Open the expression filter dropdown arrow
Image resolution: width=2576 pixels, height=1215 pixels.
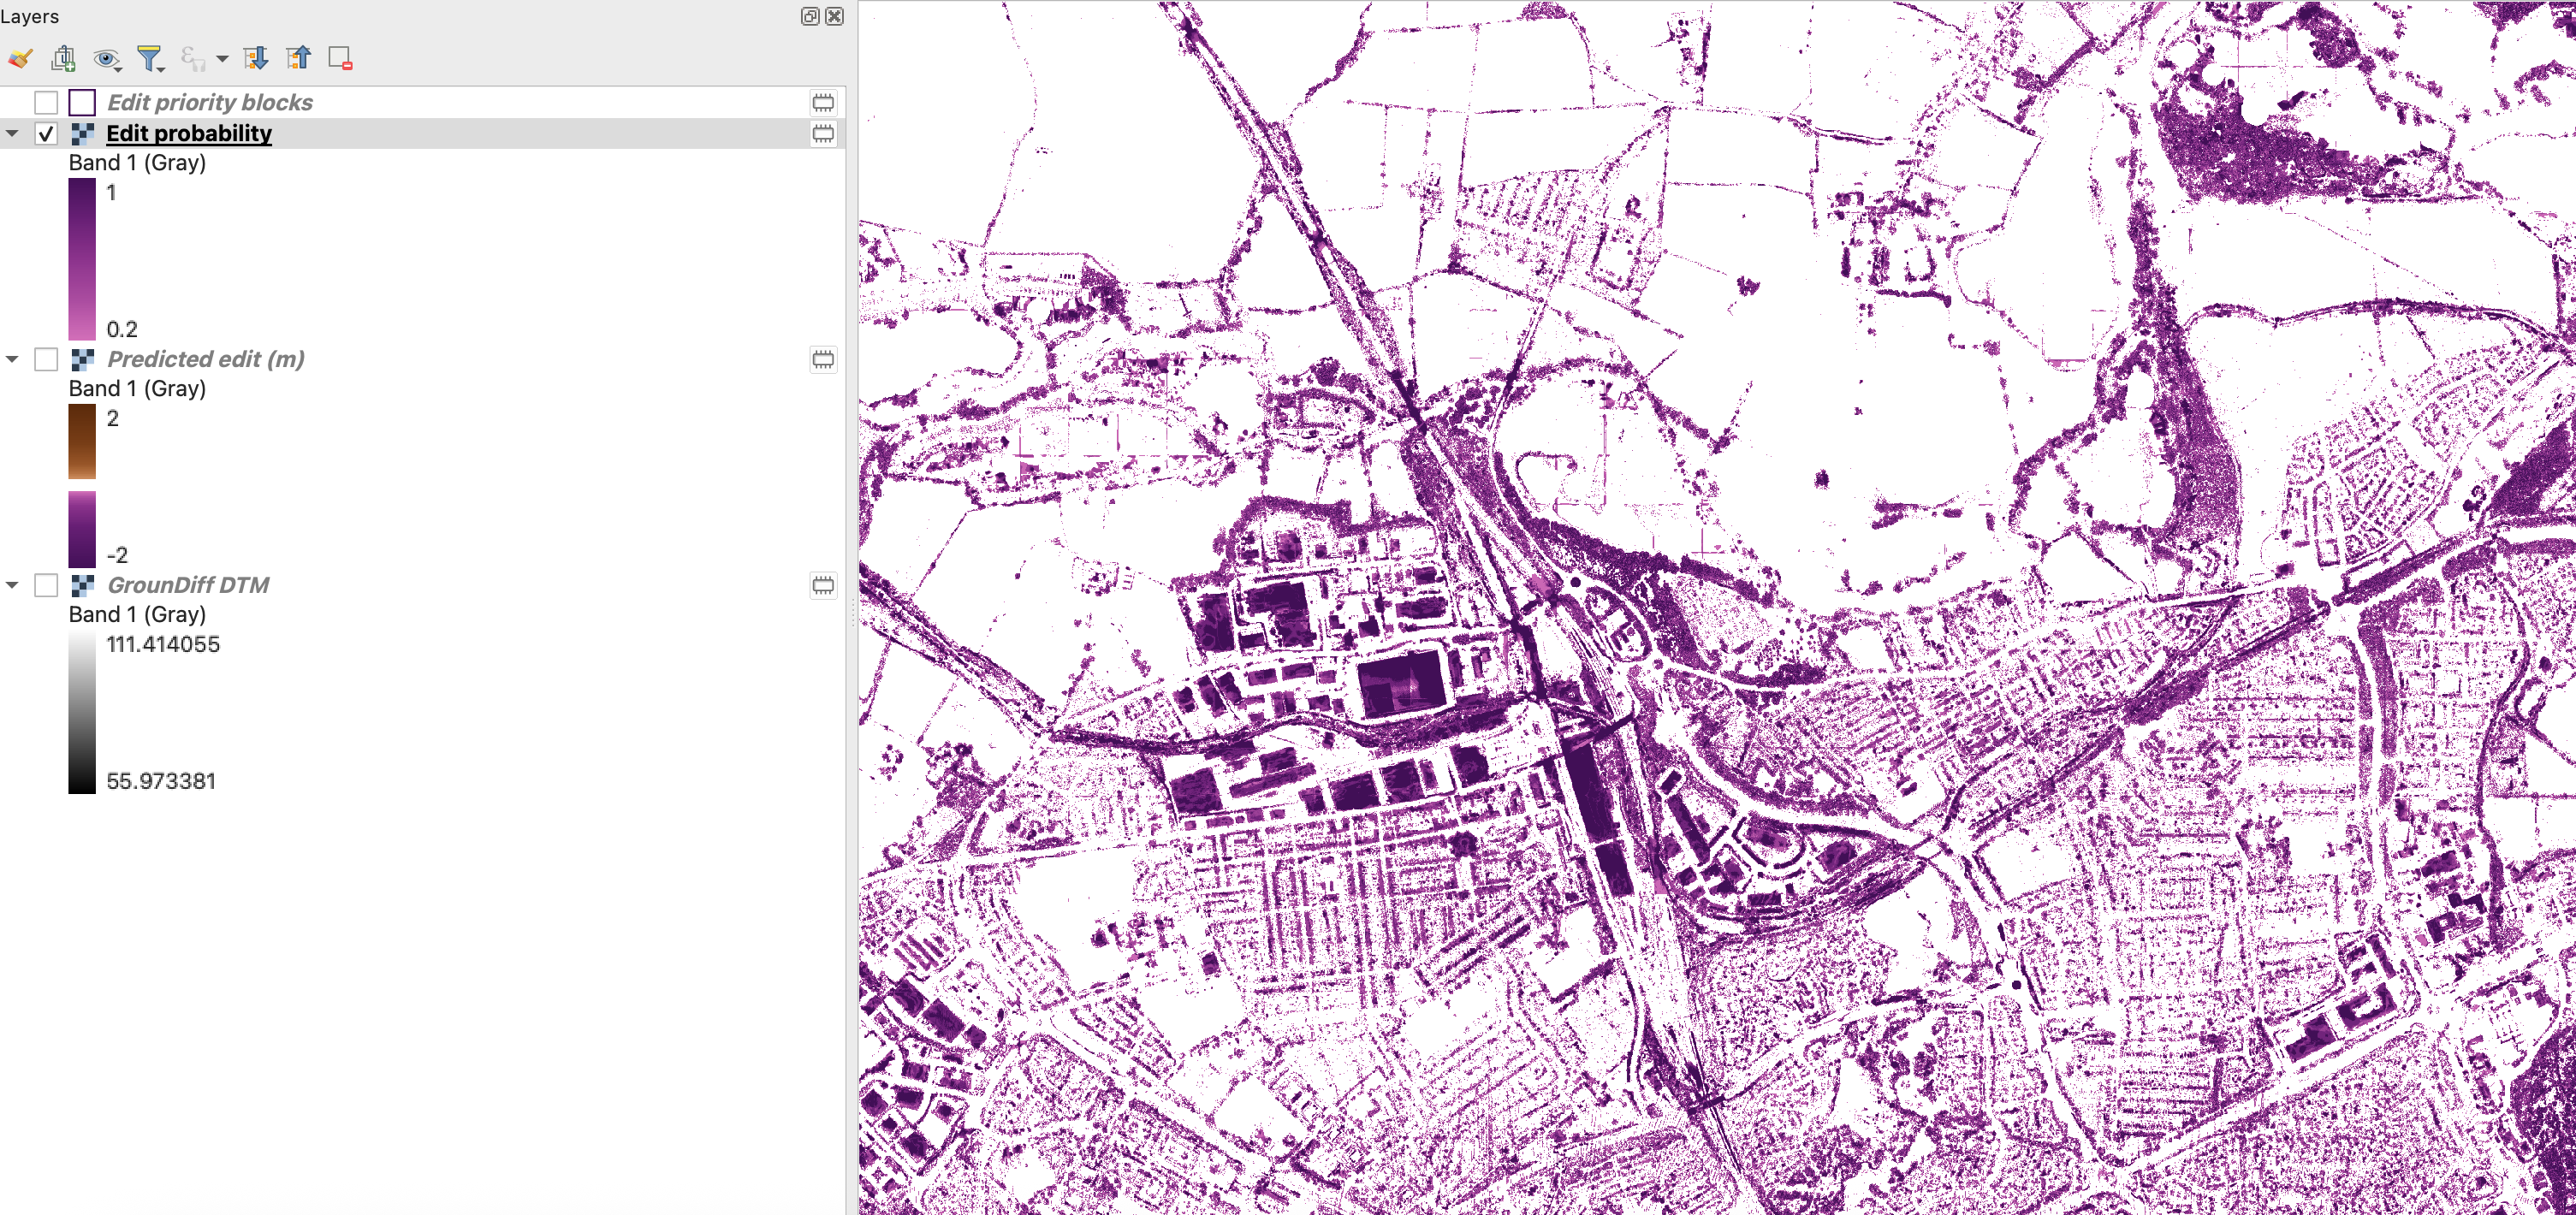[222, 59]
